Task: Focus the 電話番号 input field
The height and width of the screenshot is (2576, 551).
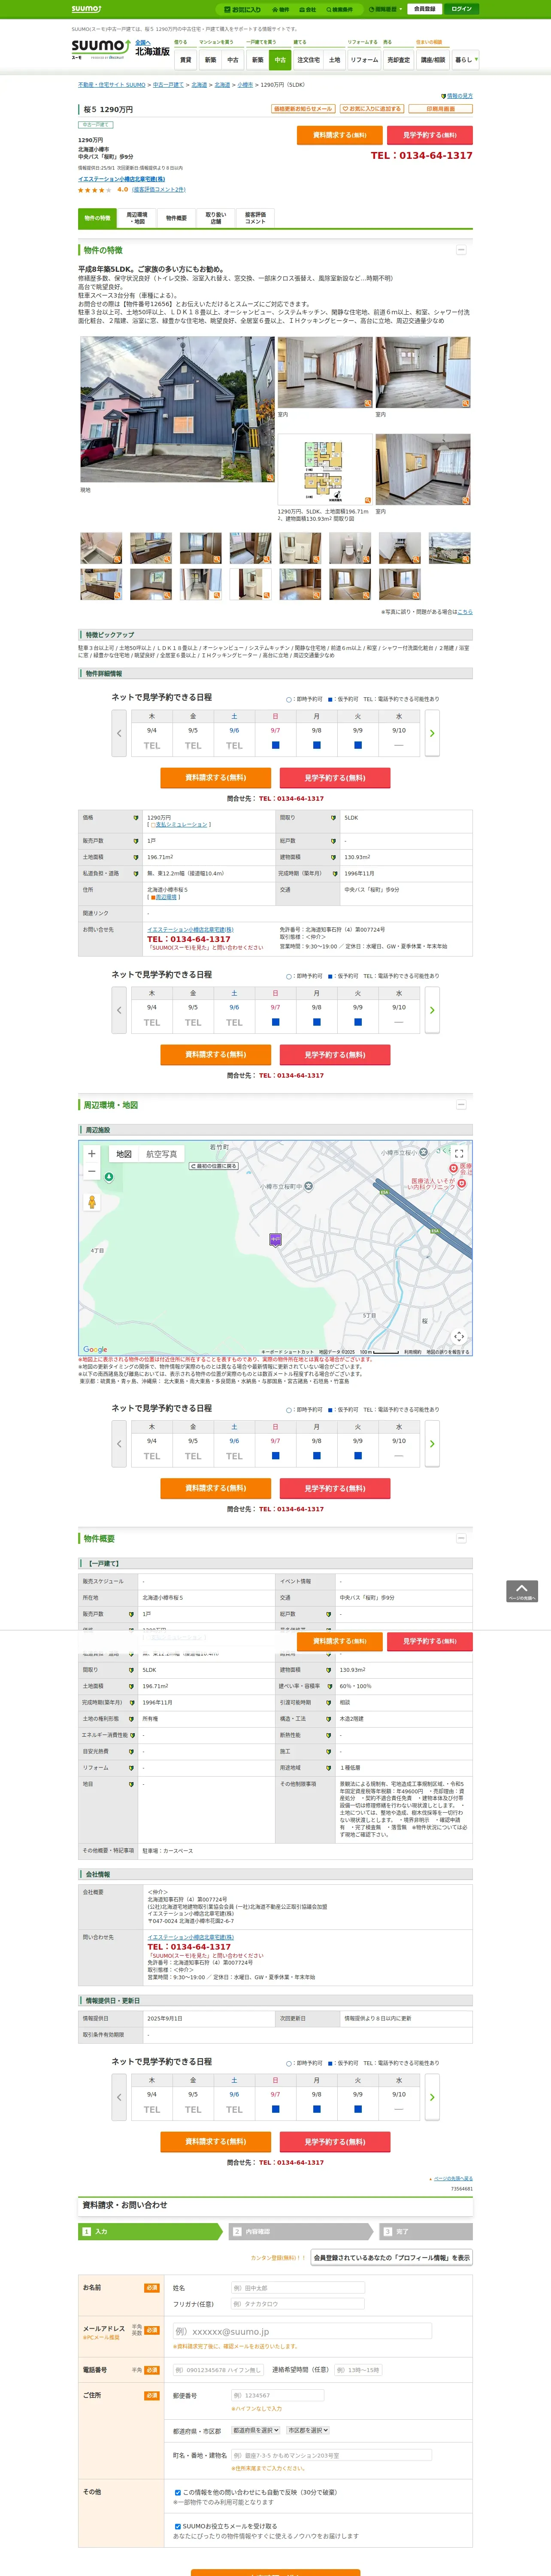Action: (218, 2370)
